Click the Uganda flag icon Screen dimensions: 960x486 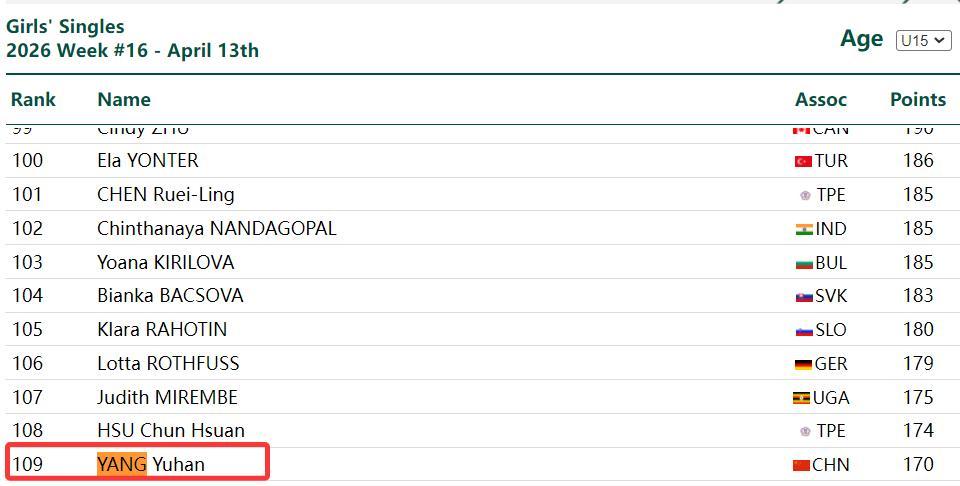(x=801, y=398)
